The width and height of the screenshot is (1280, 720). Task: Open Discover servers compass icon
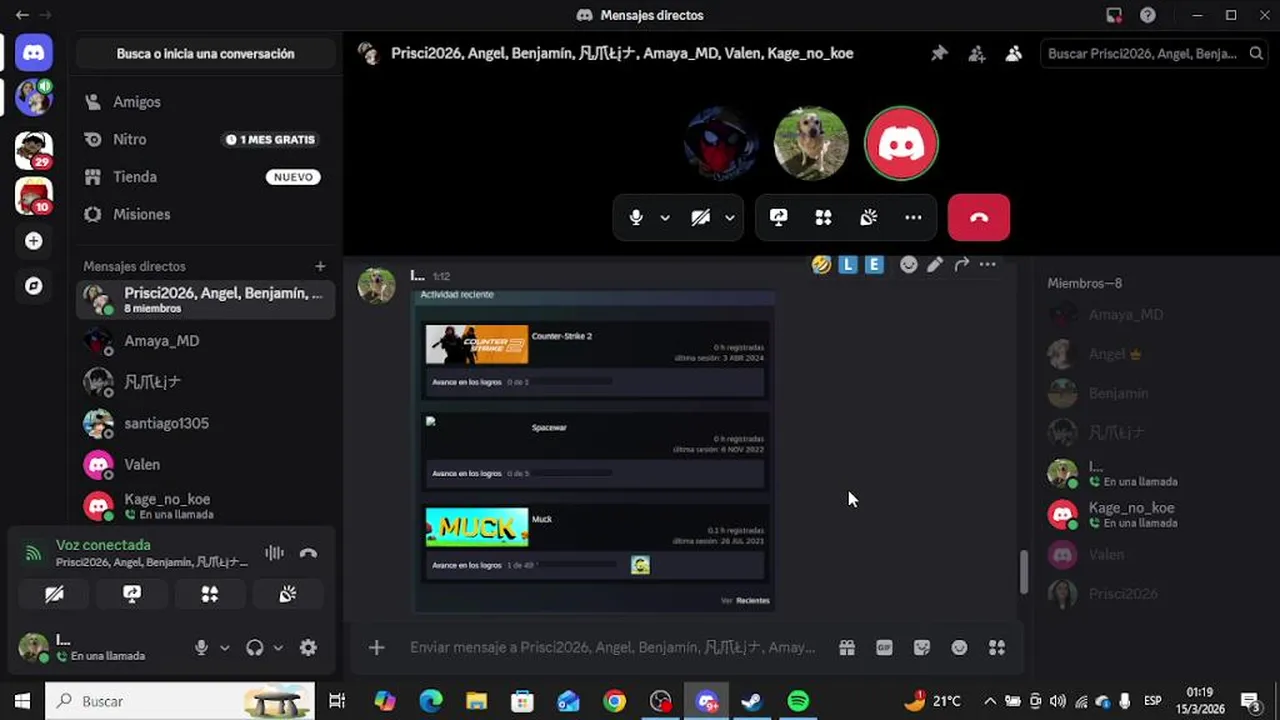tap(33, 287)
